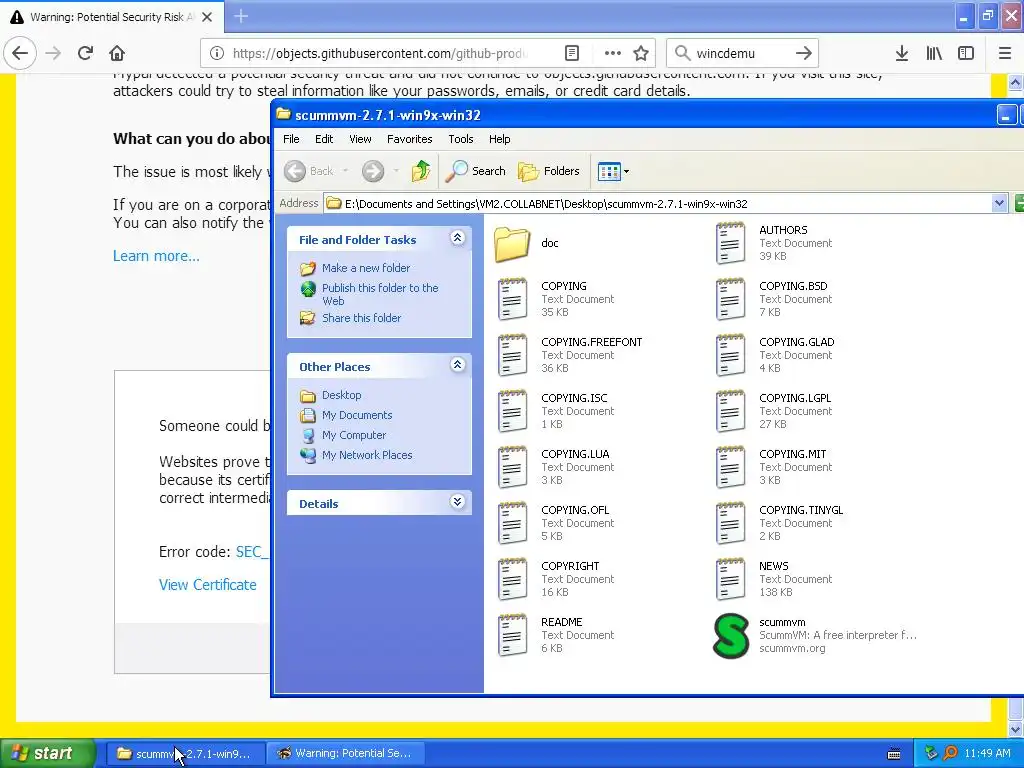Go back in Firefox
This screenshot has width=1024, height=768.
click(20, 53)
